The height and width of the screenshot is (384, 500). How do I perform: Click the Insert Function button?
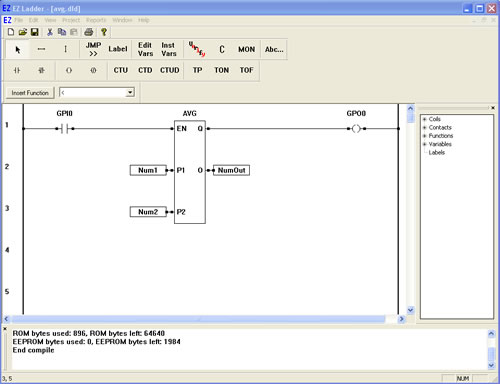30,93
